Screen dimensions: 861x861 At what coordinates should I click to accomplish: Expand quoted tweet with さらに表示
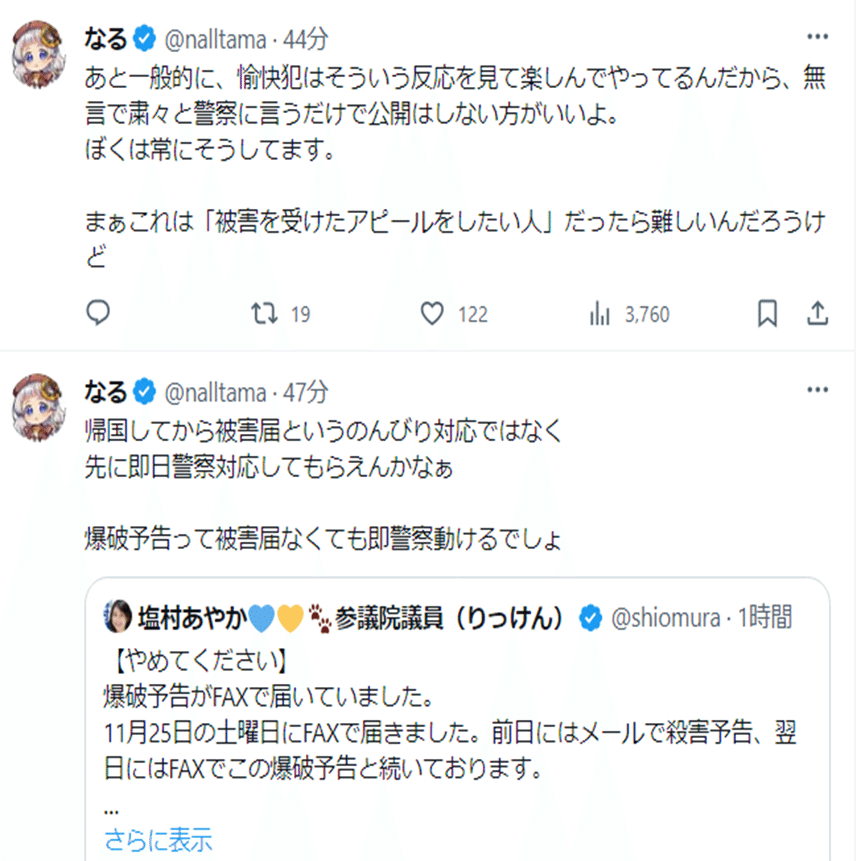(x=158, y=838)
